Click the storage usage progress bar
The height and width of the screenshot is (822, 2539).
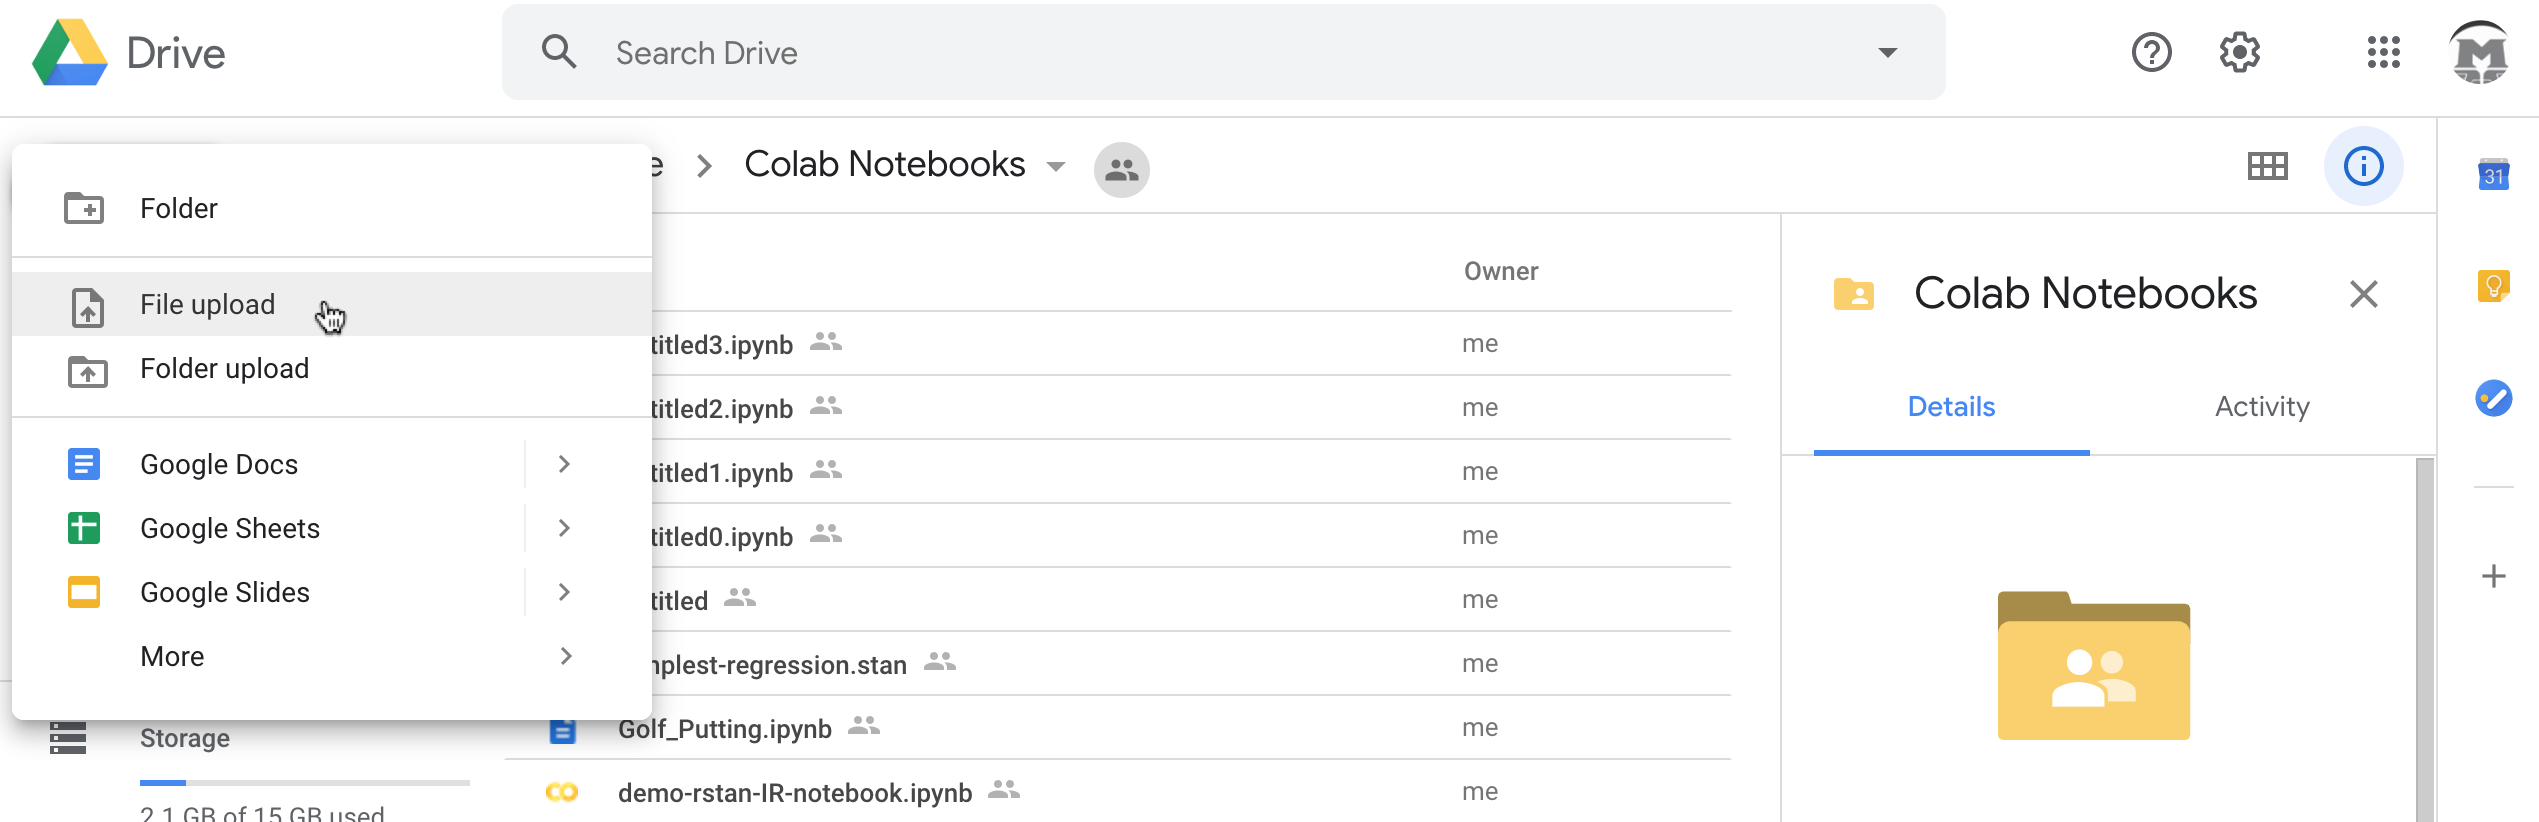[x=304, y=782]
